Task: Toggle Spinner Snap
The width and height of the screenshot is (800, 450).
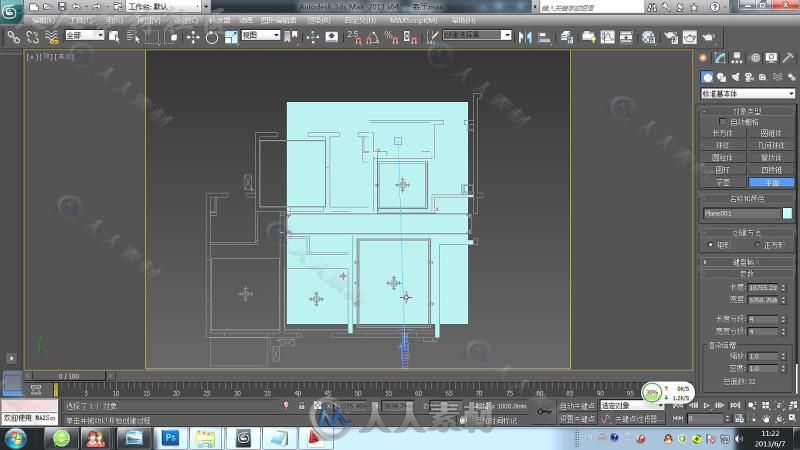Action: [x=410, y=37]
